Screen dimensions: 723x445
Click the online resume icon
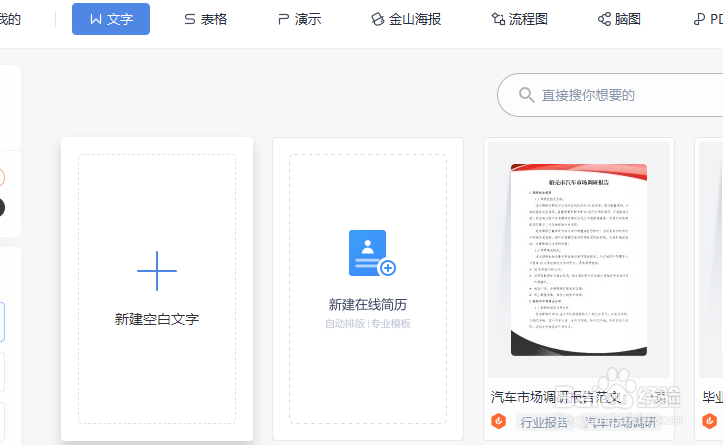pos(372,253)
